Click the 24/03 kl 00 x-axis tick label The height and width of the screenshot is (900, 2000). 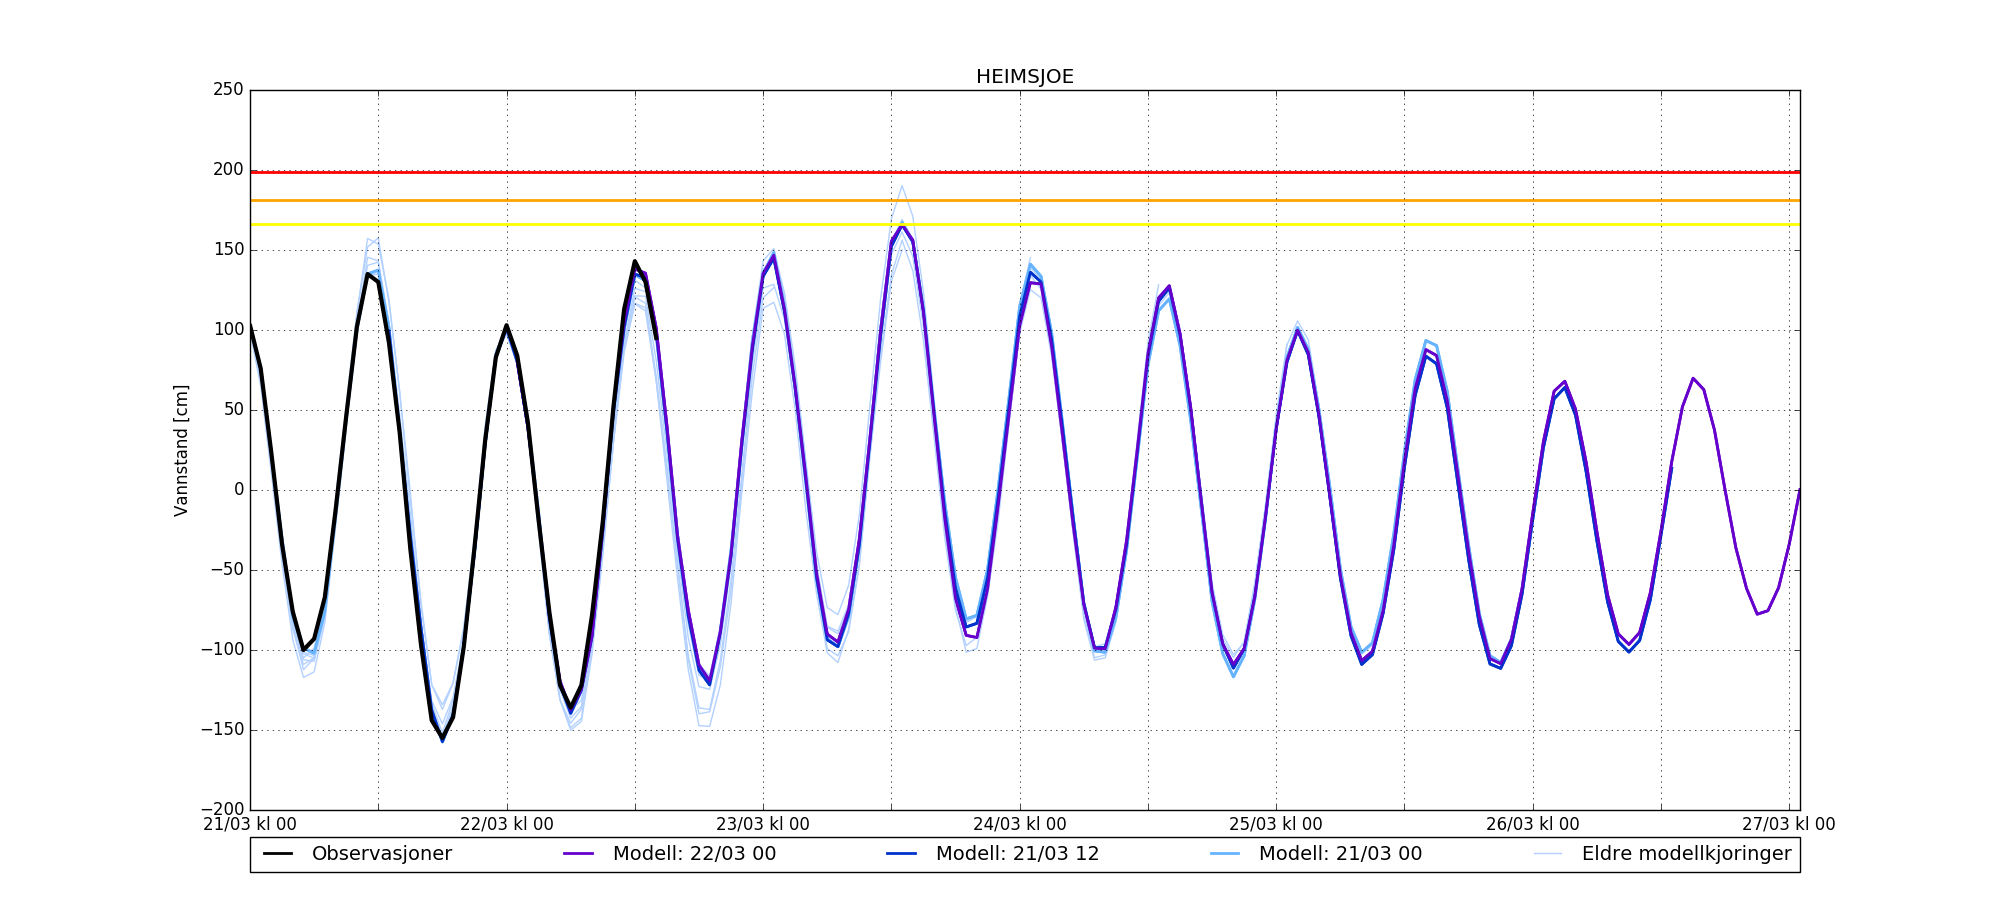(x=1019, y=825)
